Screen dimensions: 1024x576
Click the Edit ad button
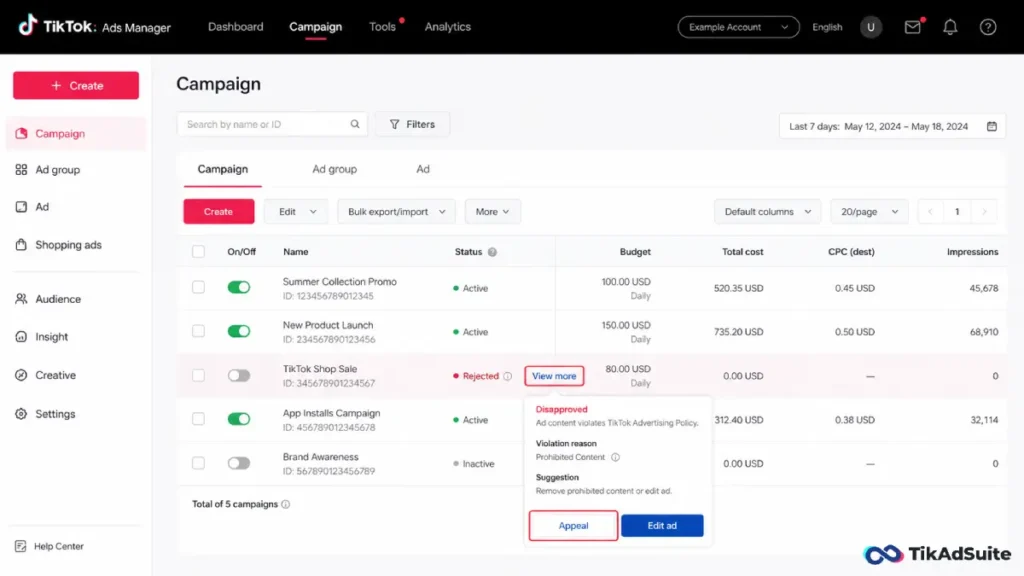(662, 526)
